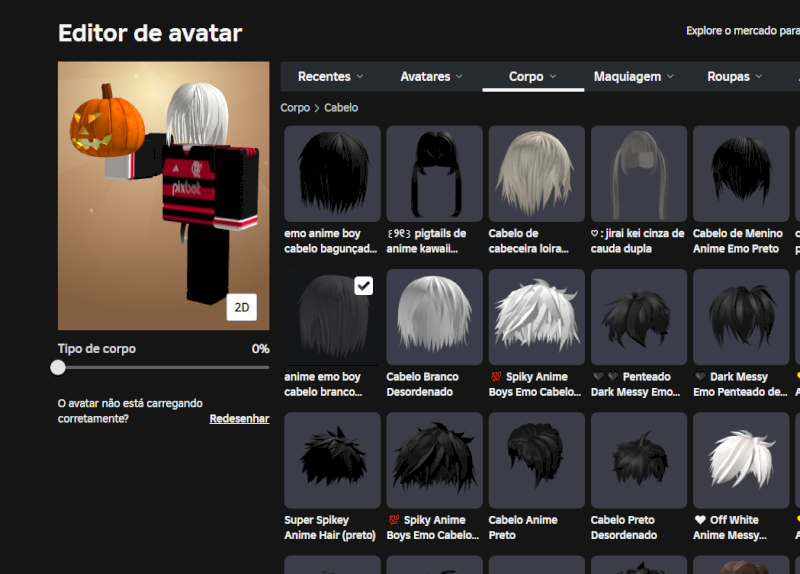Viewport: 800px width, 574px height.
Task: Open the Maquiagem dropdown menu
Action: click(633, 77)
